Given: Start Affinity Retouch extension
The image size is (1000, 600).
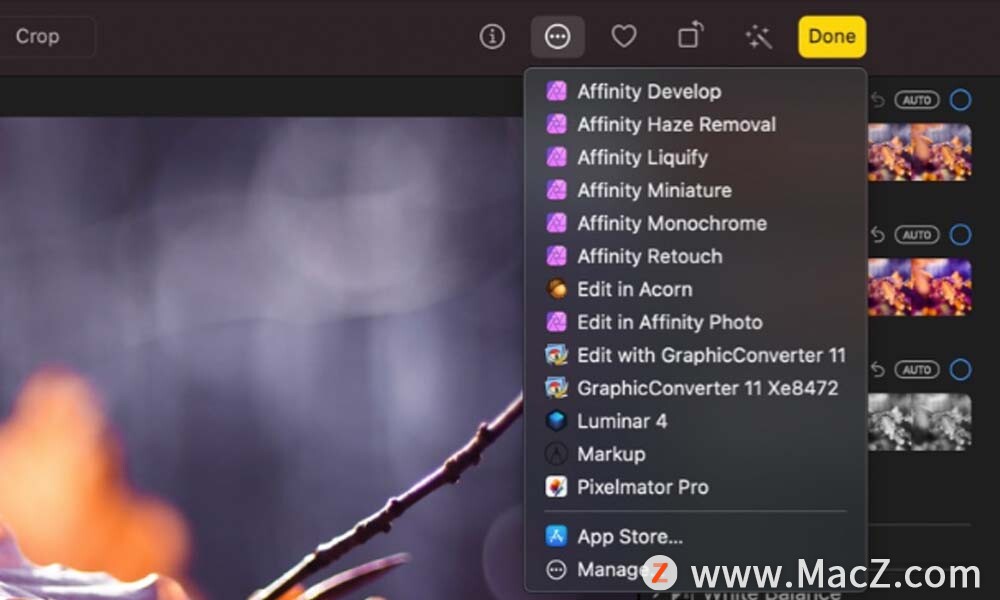Looking at the screenshot, I should (x=695, y=256).
